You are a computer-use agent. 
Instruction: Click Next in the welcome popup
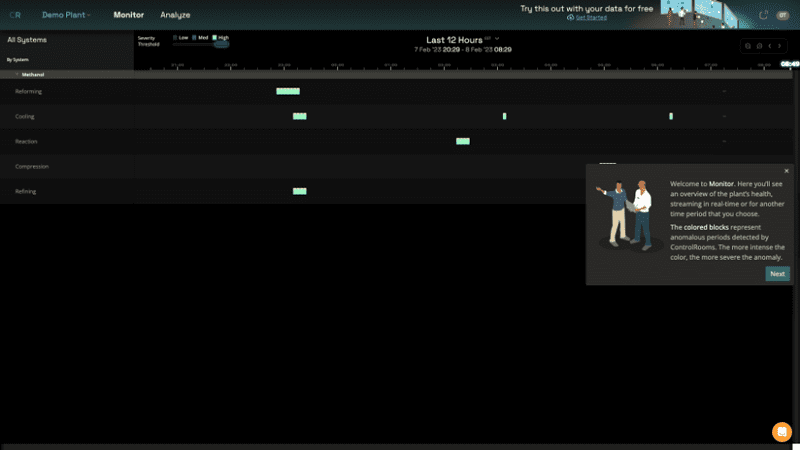coord(777,274)
